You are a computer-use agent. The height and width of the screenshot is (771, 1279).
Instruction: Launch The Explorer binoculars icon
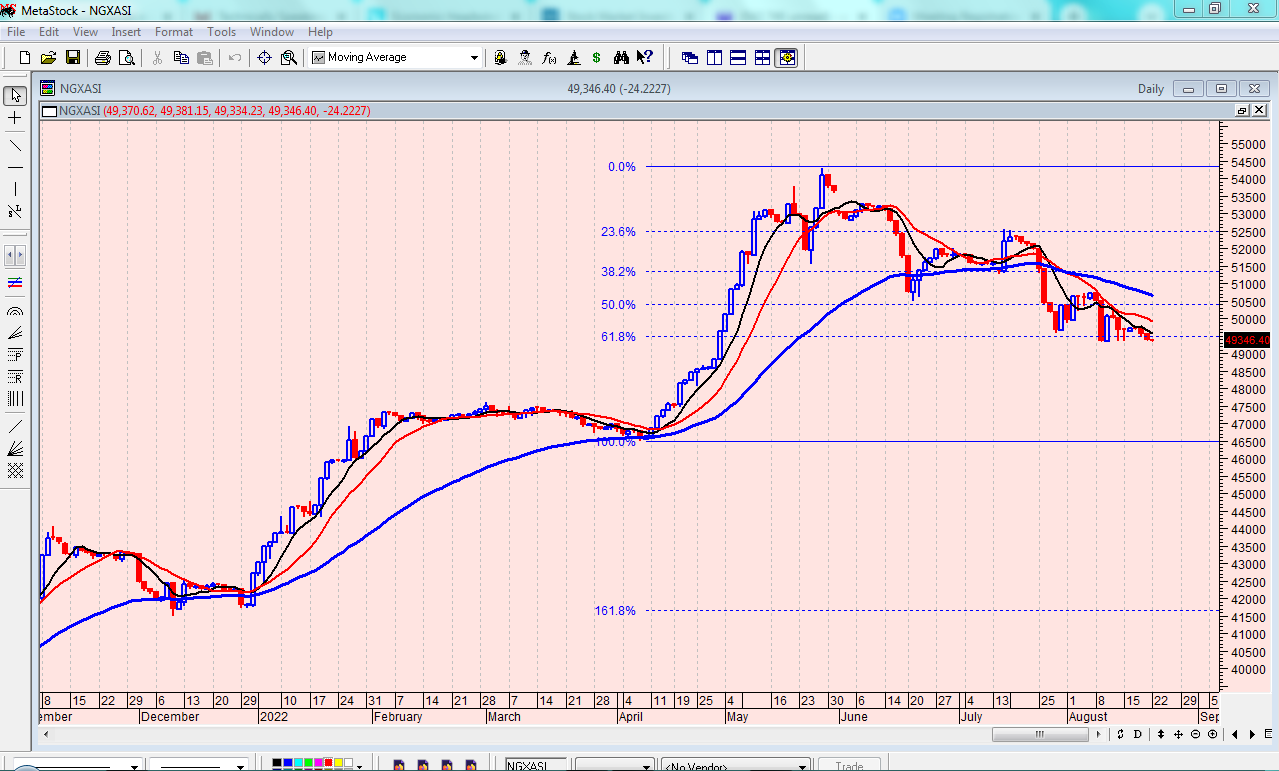621,58
